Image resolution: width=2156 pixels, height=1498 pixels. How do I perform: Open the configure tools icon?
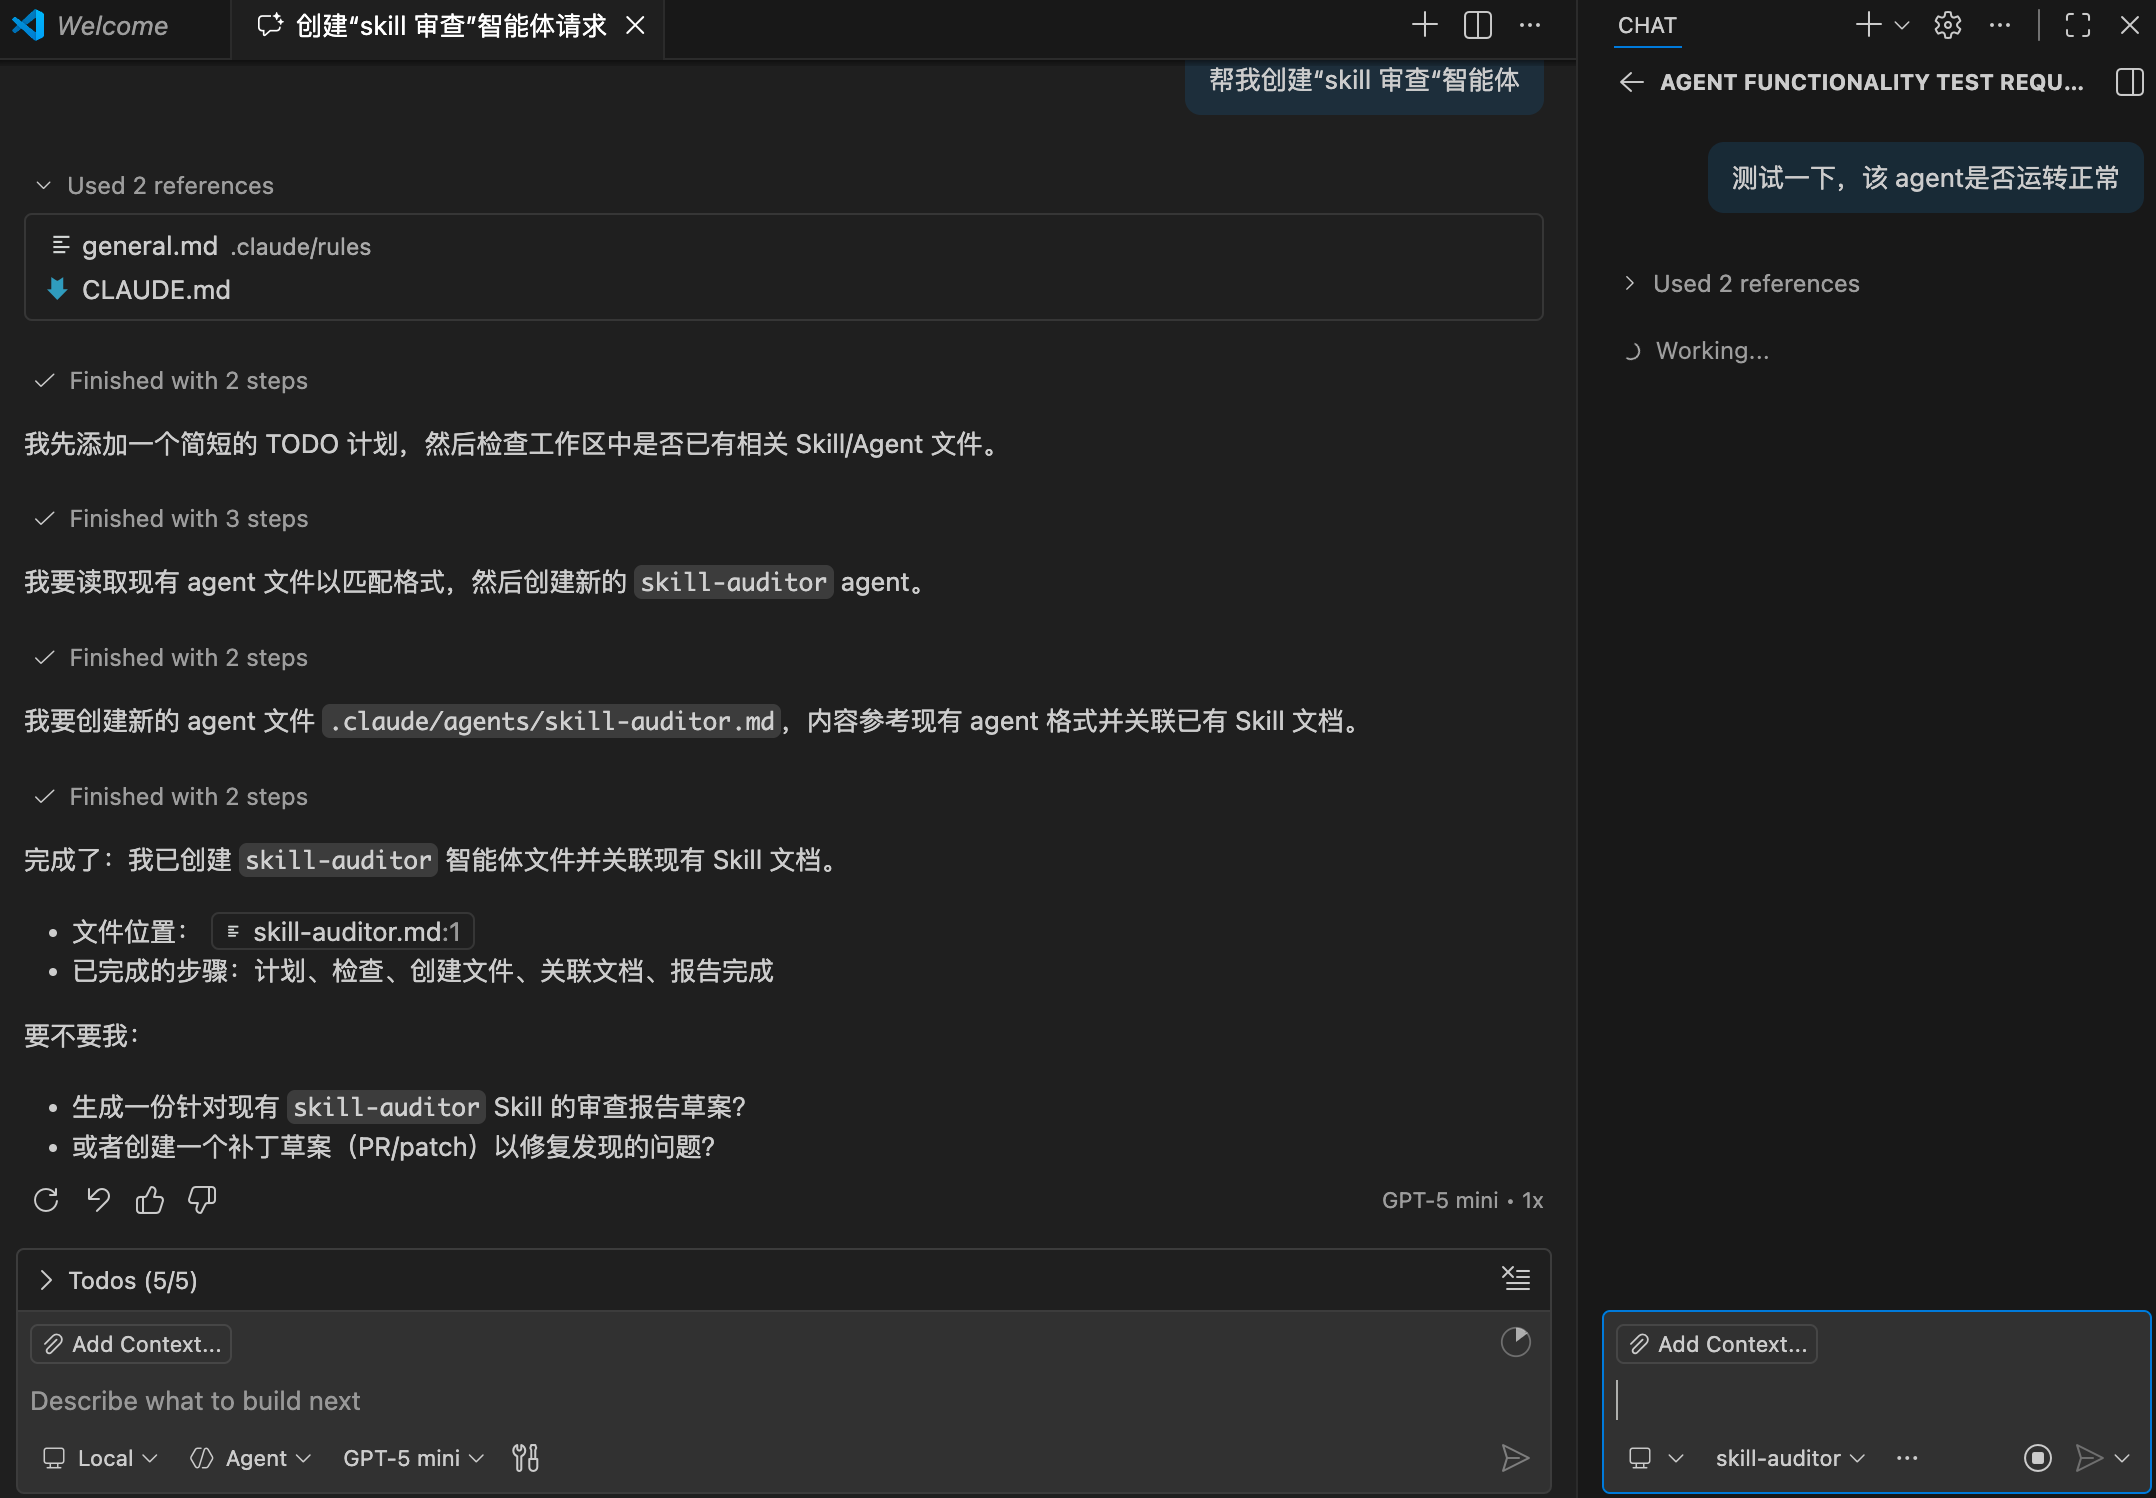click(525, 1458)
